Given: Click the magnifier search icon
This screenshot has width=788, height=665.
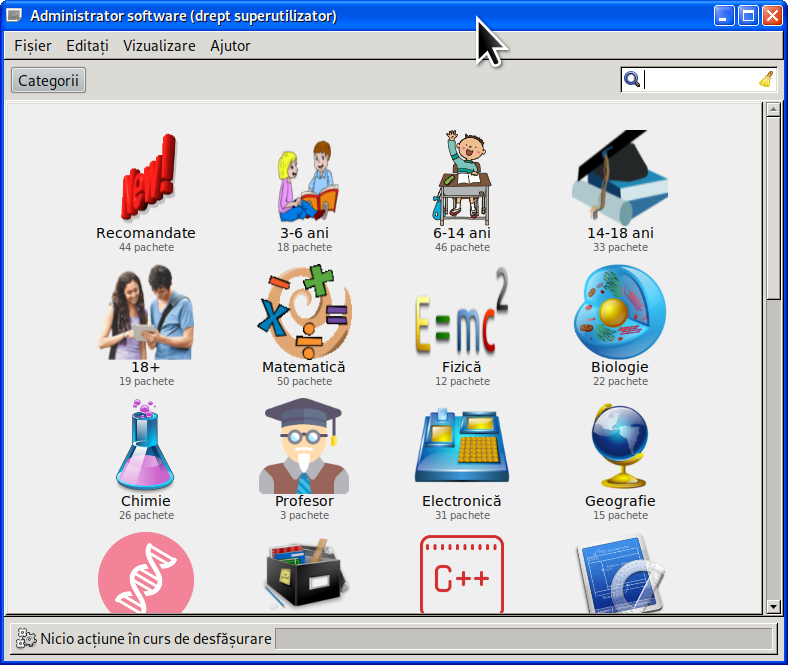Looking at the screenshot, I should click(x=631, y=79).
